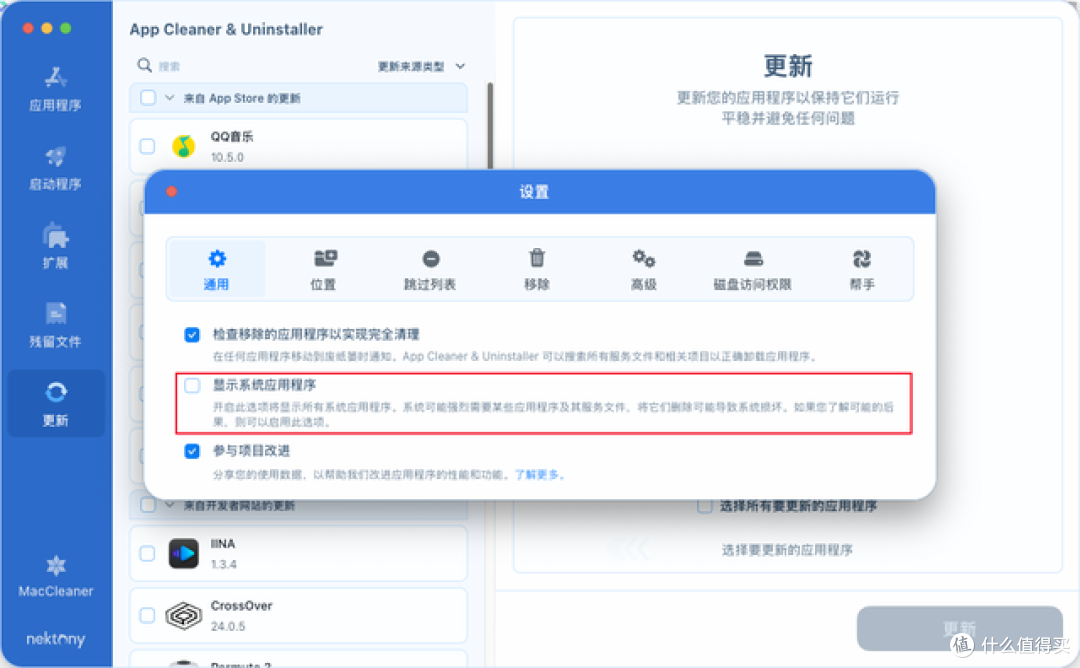Select the 更新 sidebar section
Screen dimensions: 1080x668
pos(56,404)
